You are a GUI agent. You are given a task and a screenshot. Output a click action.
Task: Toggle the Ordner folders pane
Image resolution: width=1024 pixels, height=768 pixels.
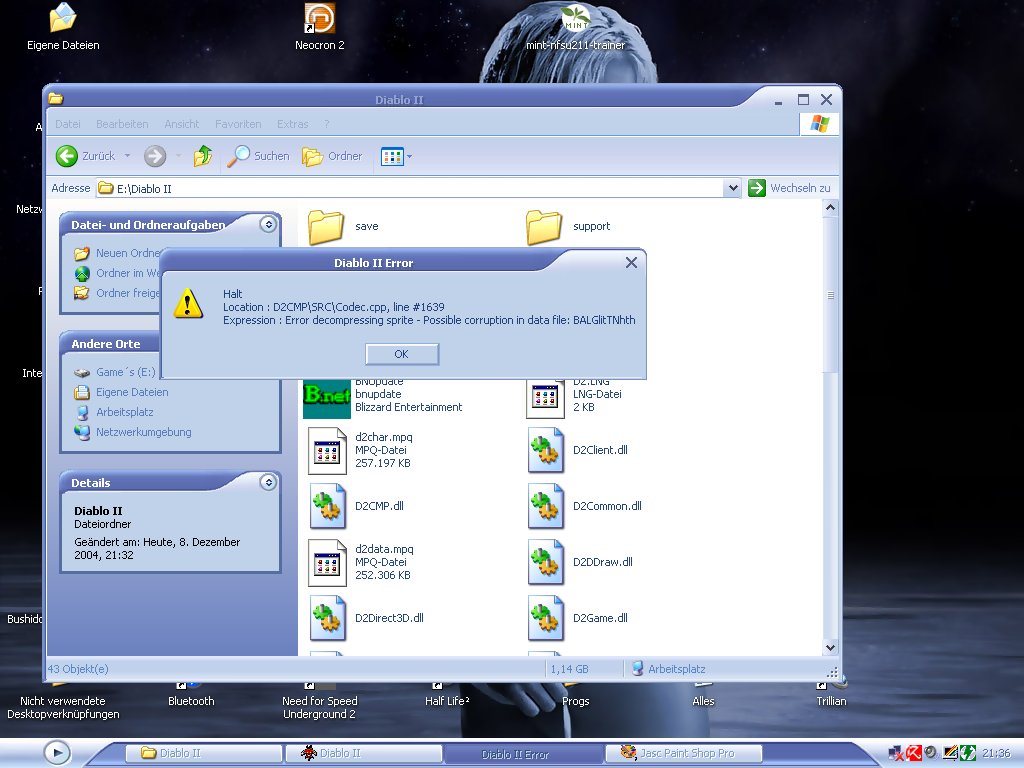332,156
